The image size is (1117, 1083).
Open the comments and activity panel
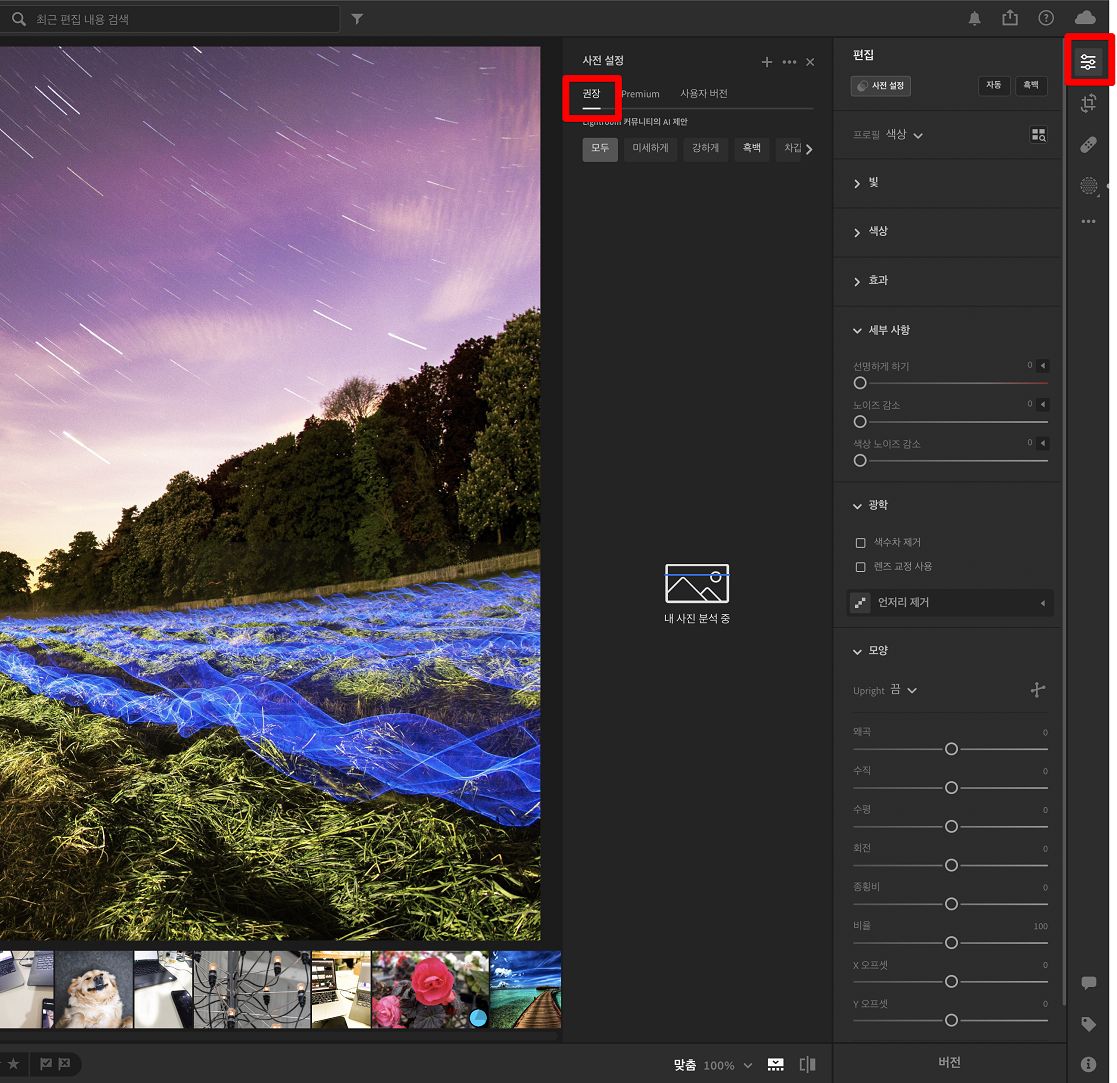click(x=1089, y=983)
